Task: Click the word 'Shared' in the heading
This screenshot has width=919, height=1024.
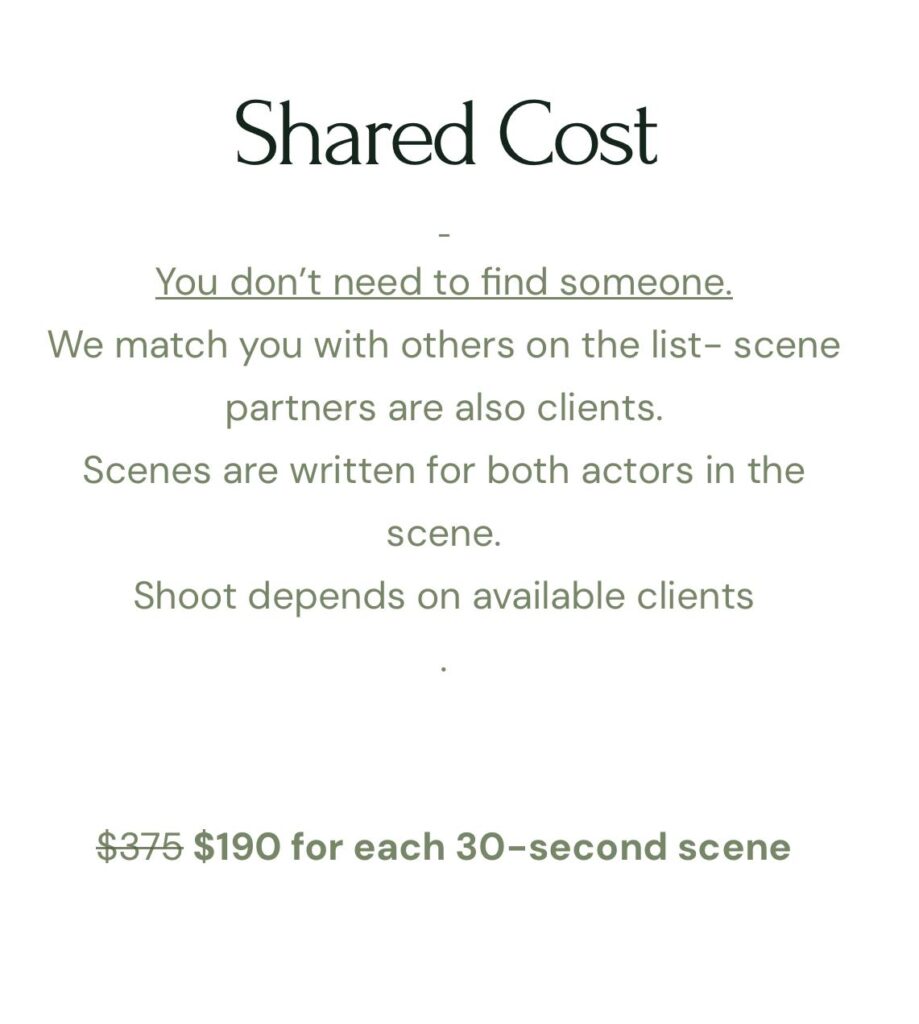Action: click(x=354, y=133)
